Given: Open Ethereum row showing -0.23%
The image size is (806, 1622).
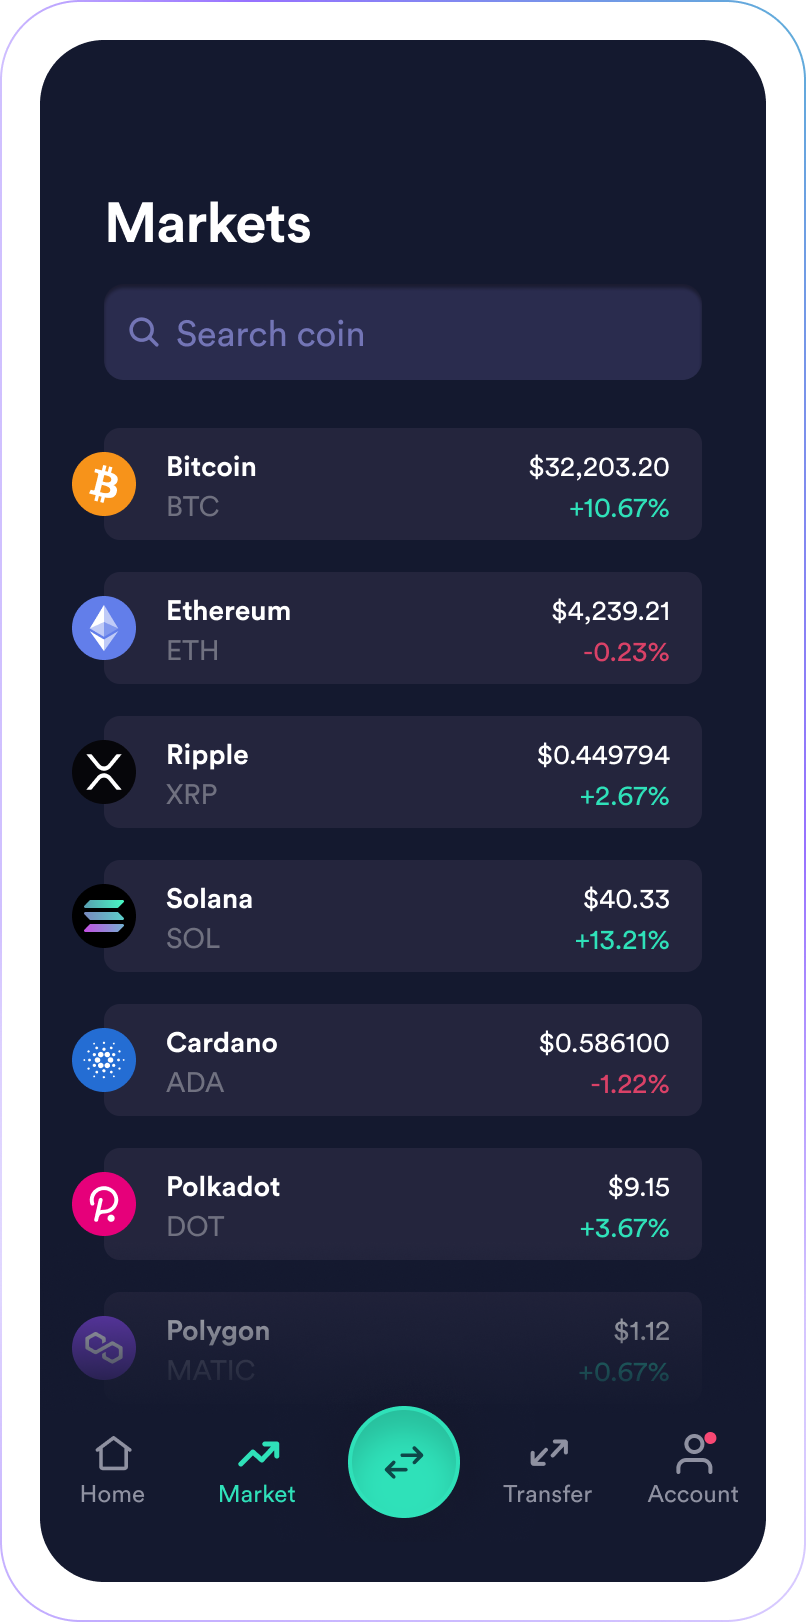Looking at the screenshot, I should pos(403,628).
